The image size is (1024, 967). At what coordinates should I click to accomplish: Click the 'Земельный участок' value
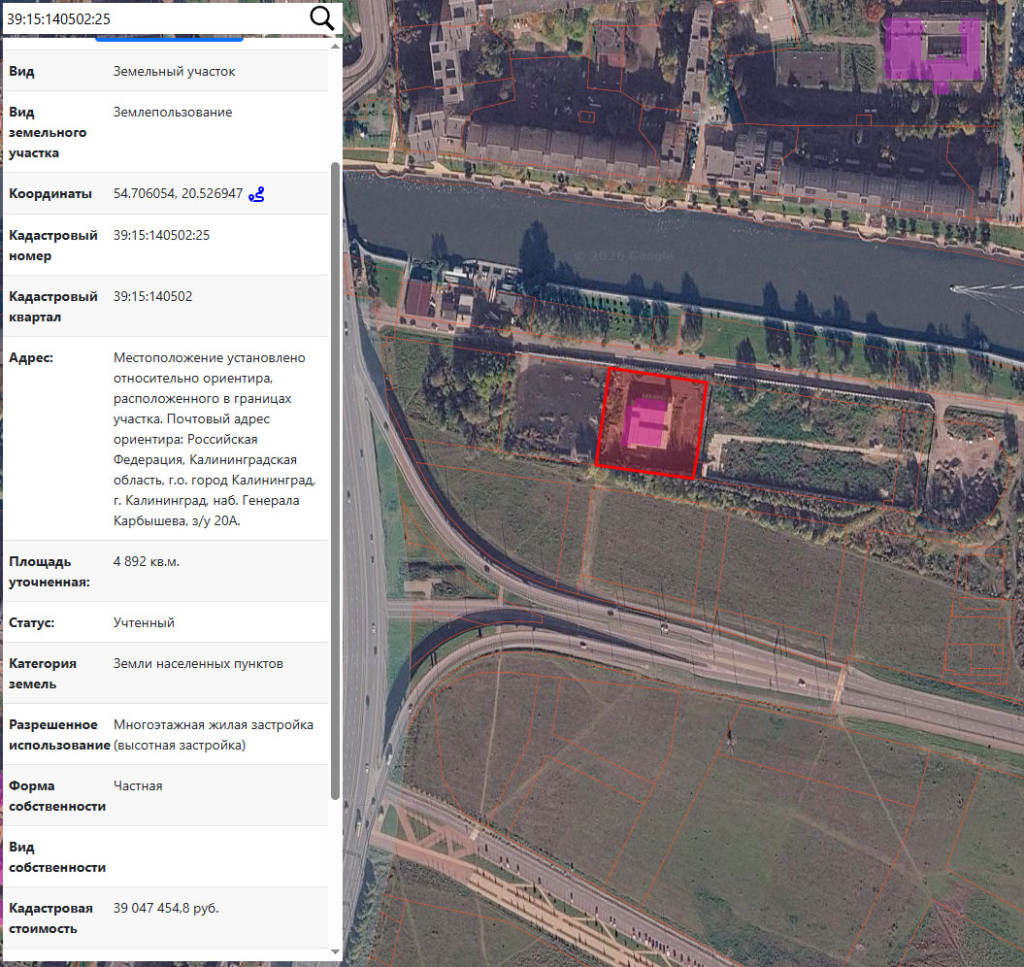tap(174, 71)
